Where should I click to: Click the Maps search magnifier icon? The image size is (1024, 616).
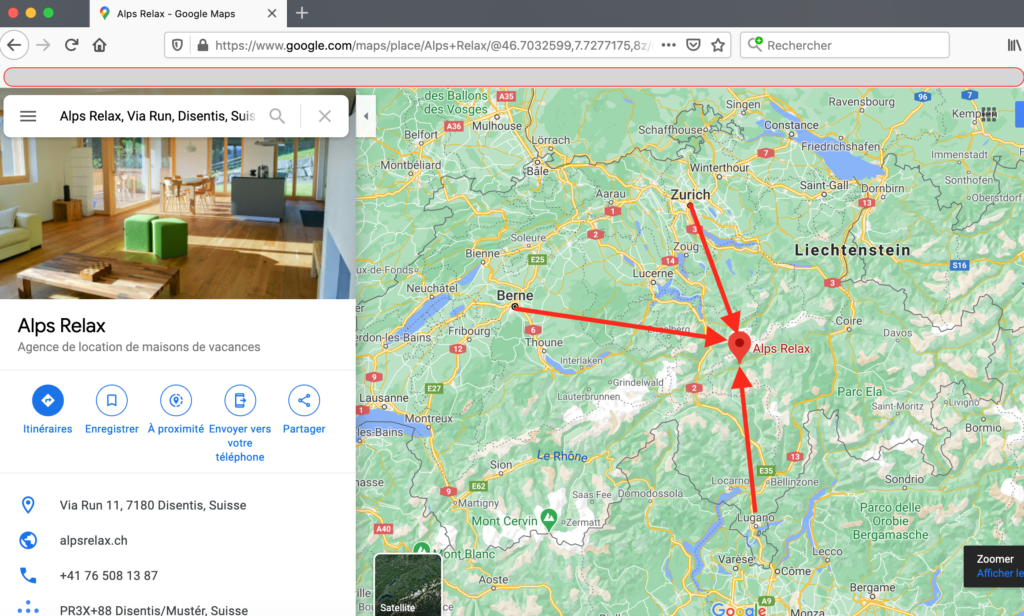coord(277,116)
